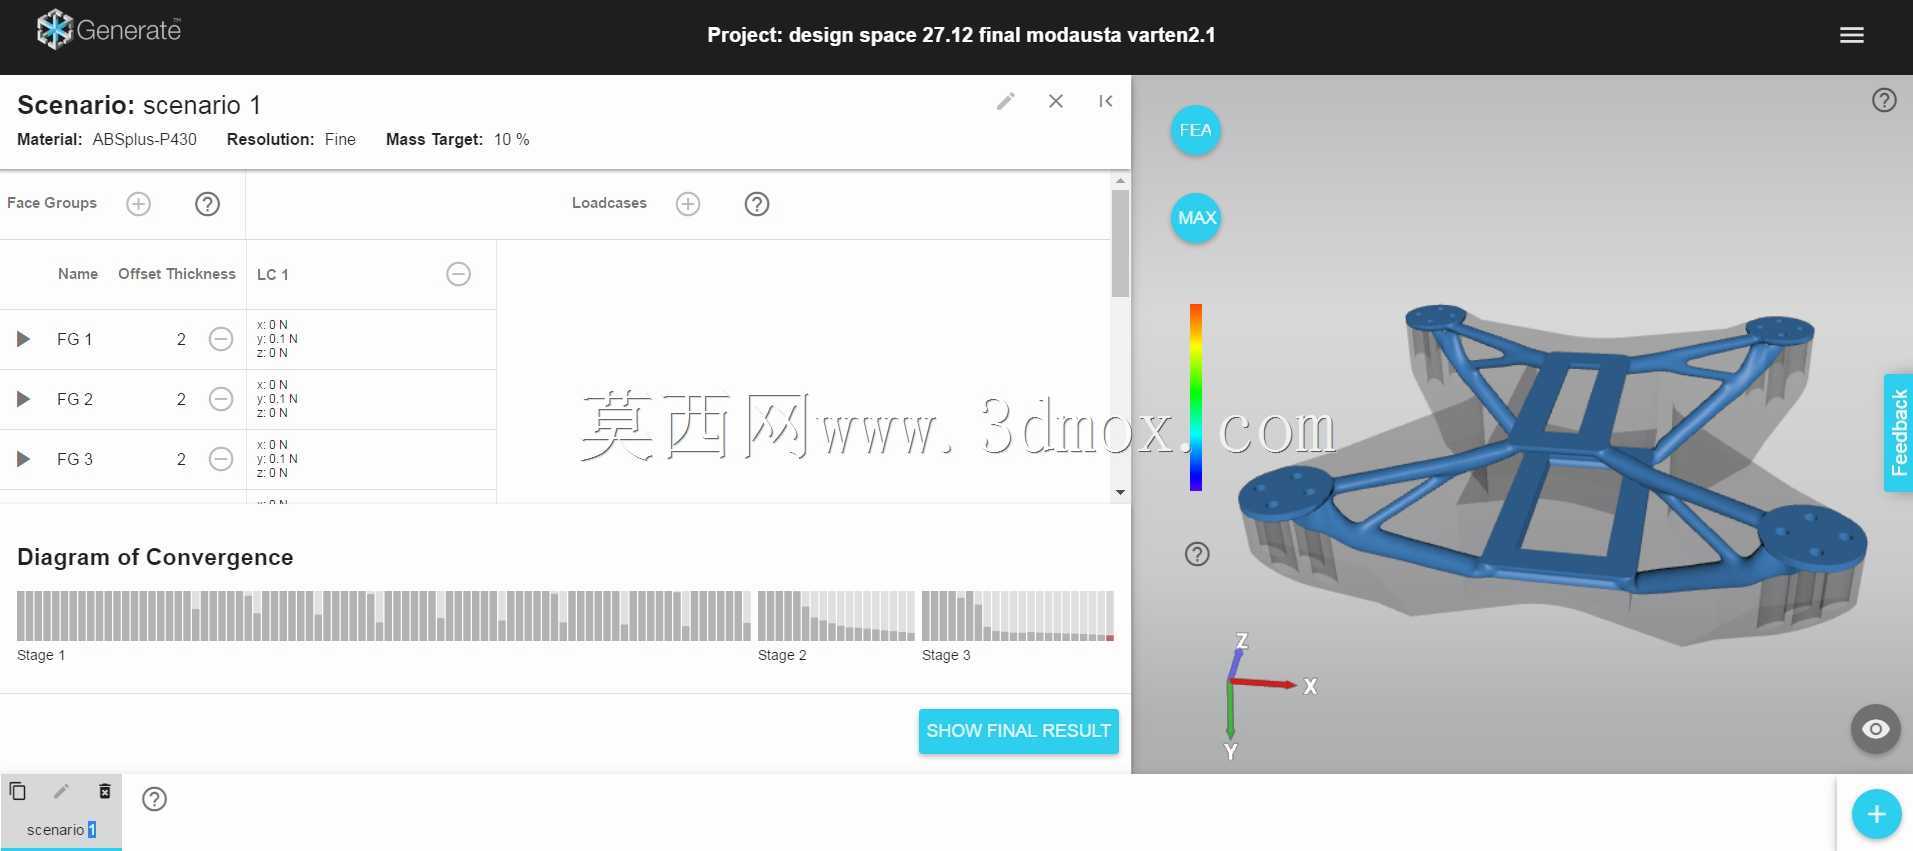Edit scenario with the header pencil icon
The height and width of the screenshot is (851, 1913).
coord(1005,101)
